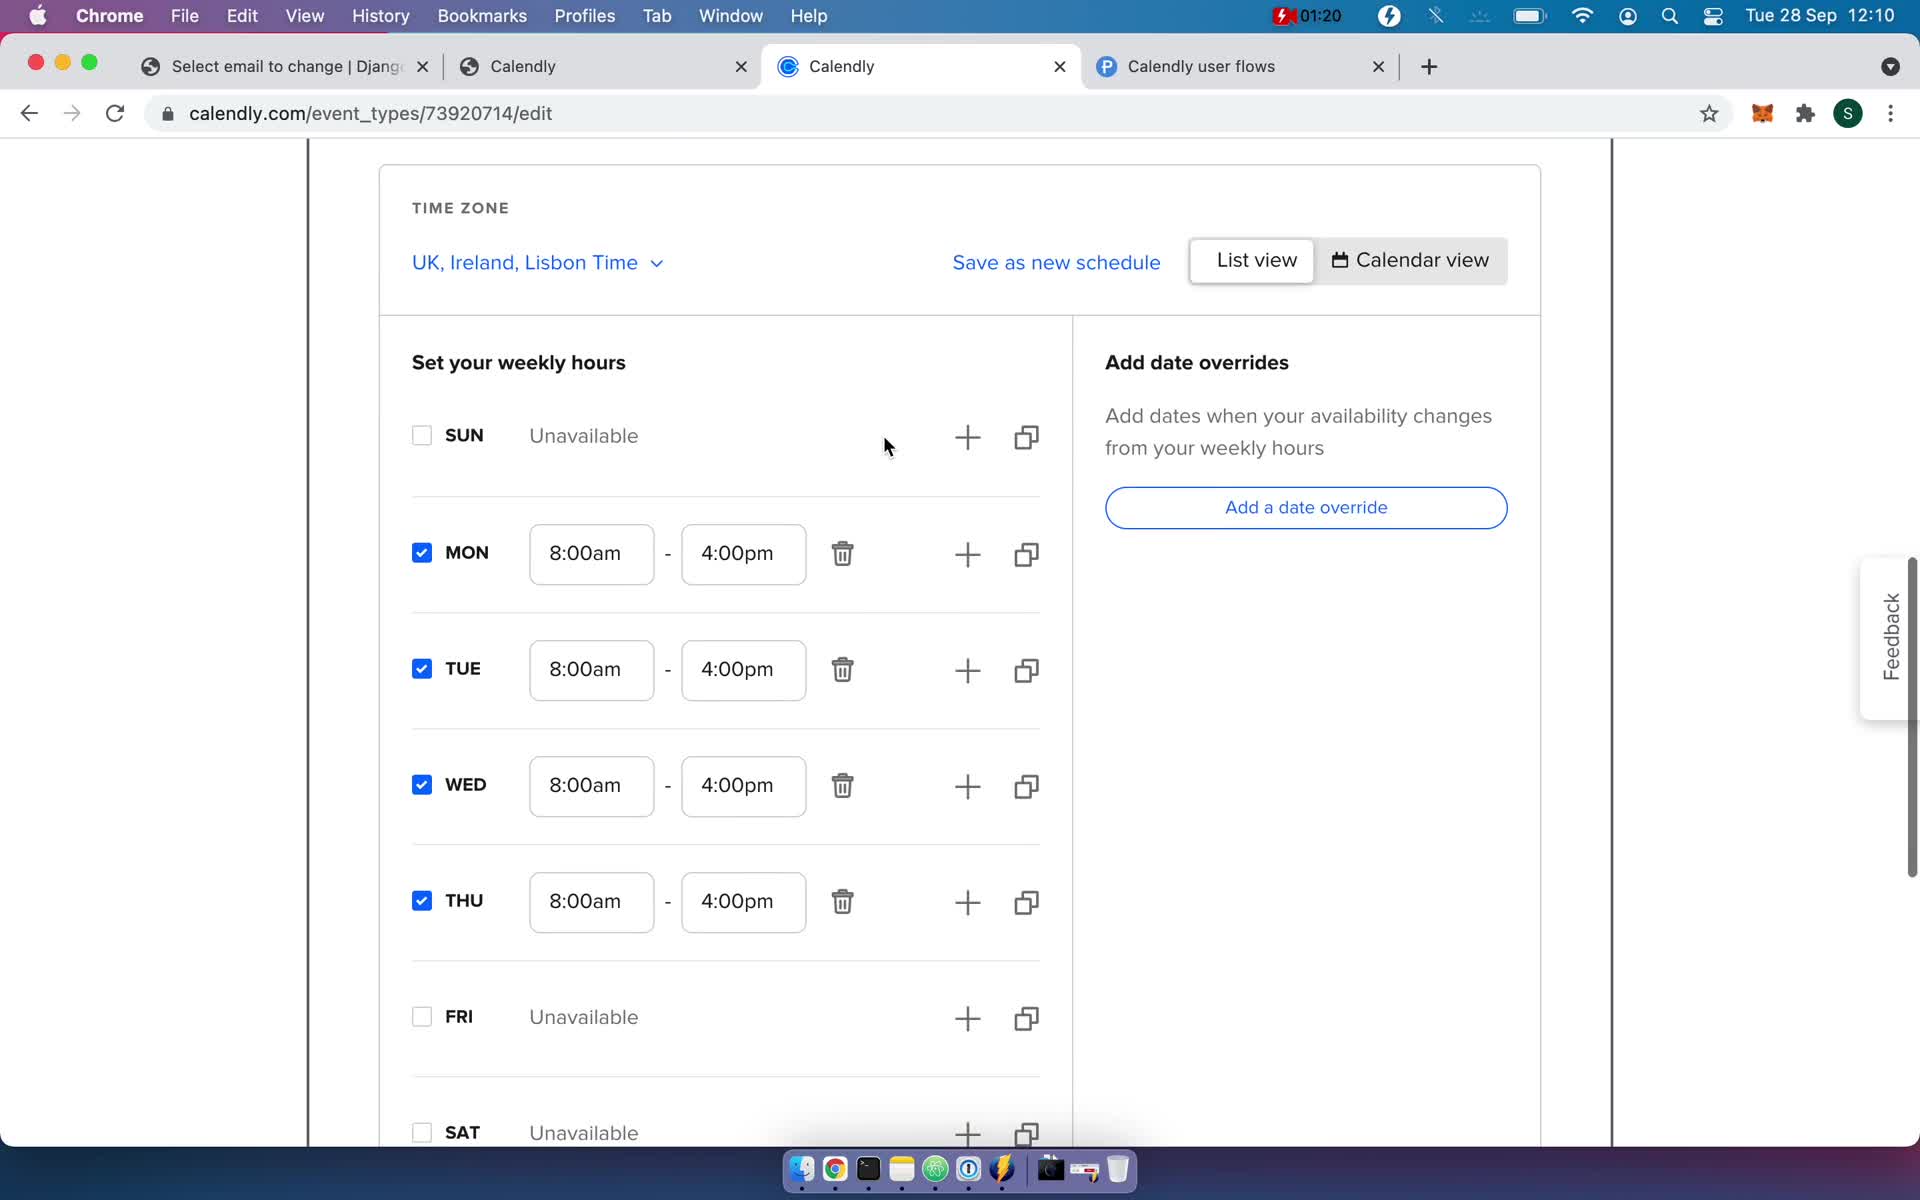Switch to Calendar view

1411,260
